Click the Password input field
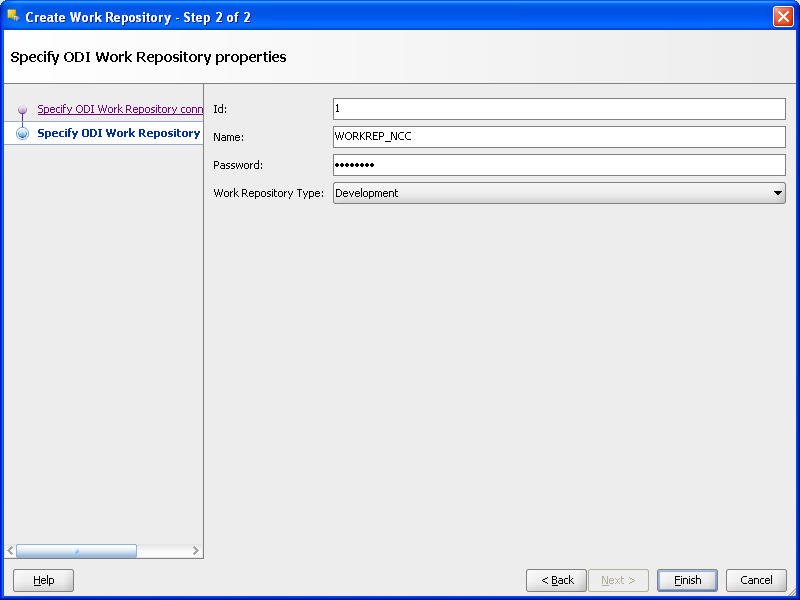This screenshot has width=800, height=600. click(x=559, y=165)
